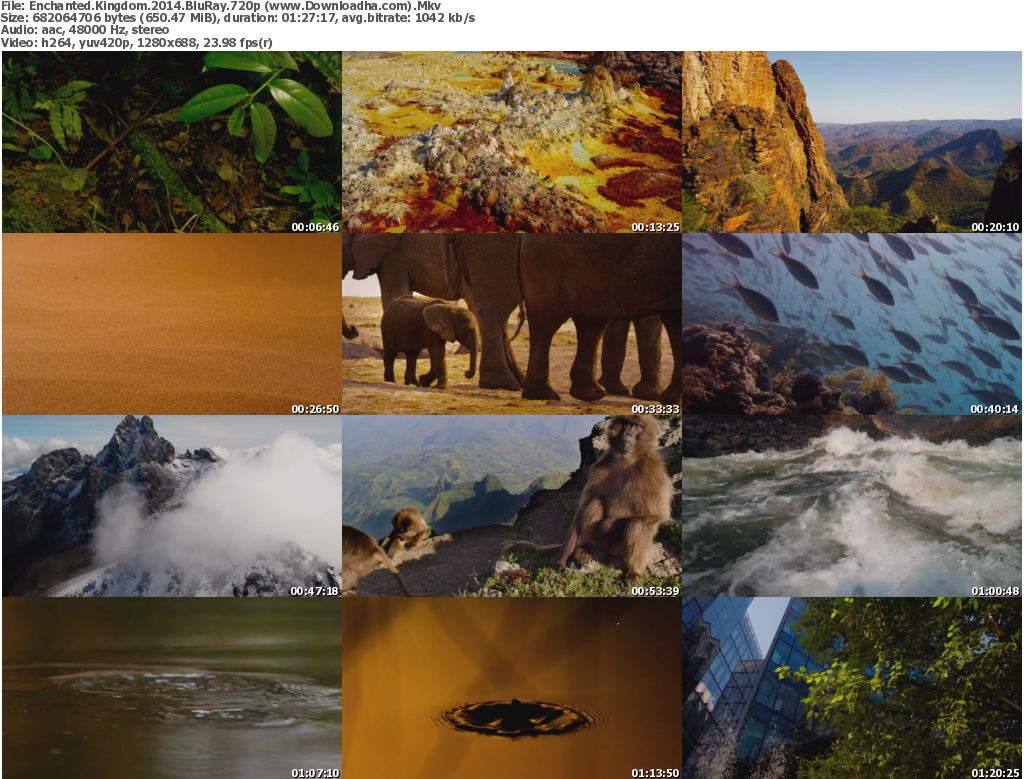1024x779 pixels.
Task: Click the 00:47:18 timestamp
Action: click(x=315, y=591)
